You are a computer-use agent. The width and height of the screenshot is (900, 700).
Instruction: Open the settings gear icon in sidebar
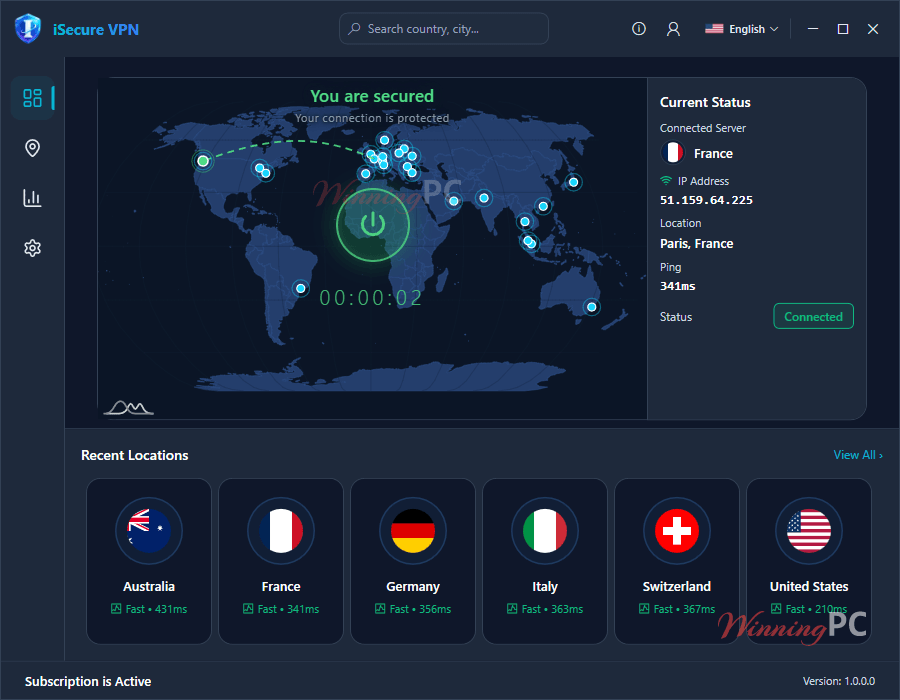click(32, 248)
